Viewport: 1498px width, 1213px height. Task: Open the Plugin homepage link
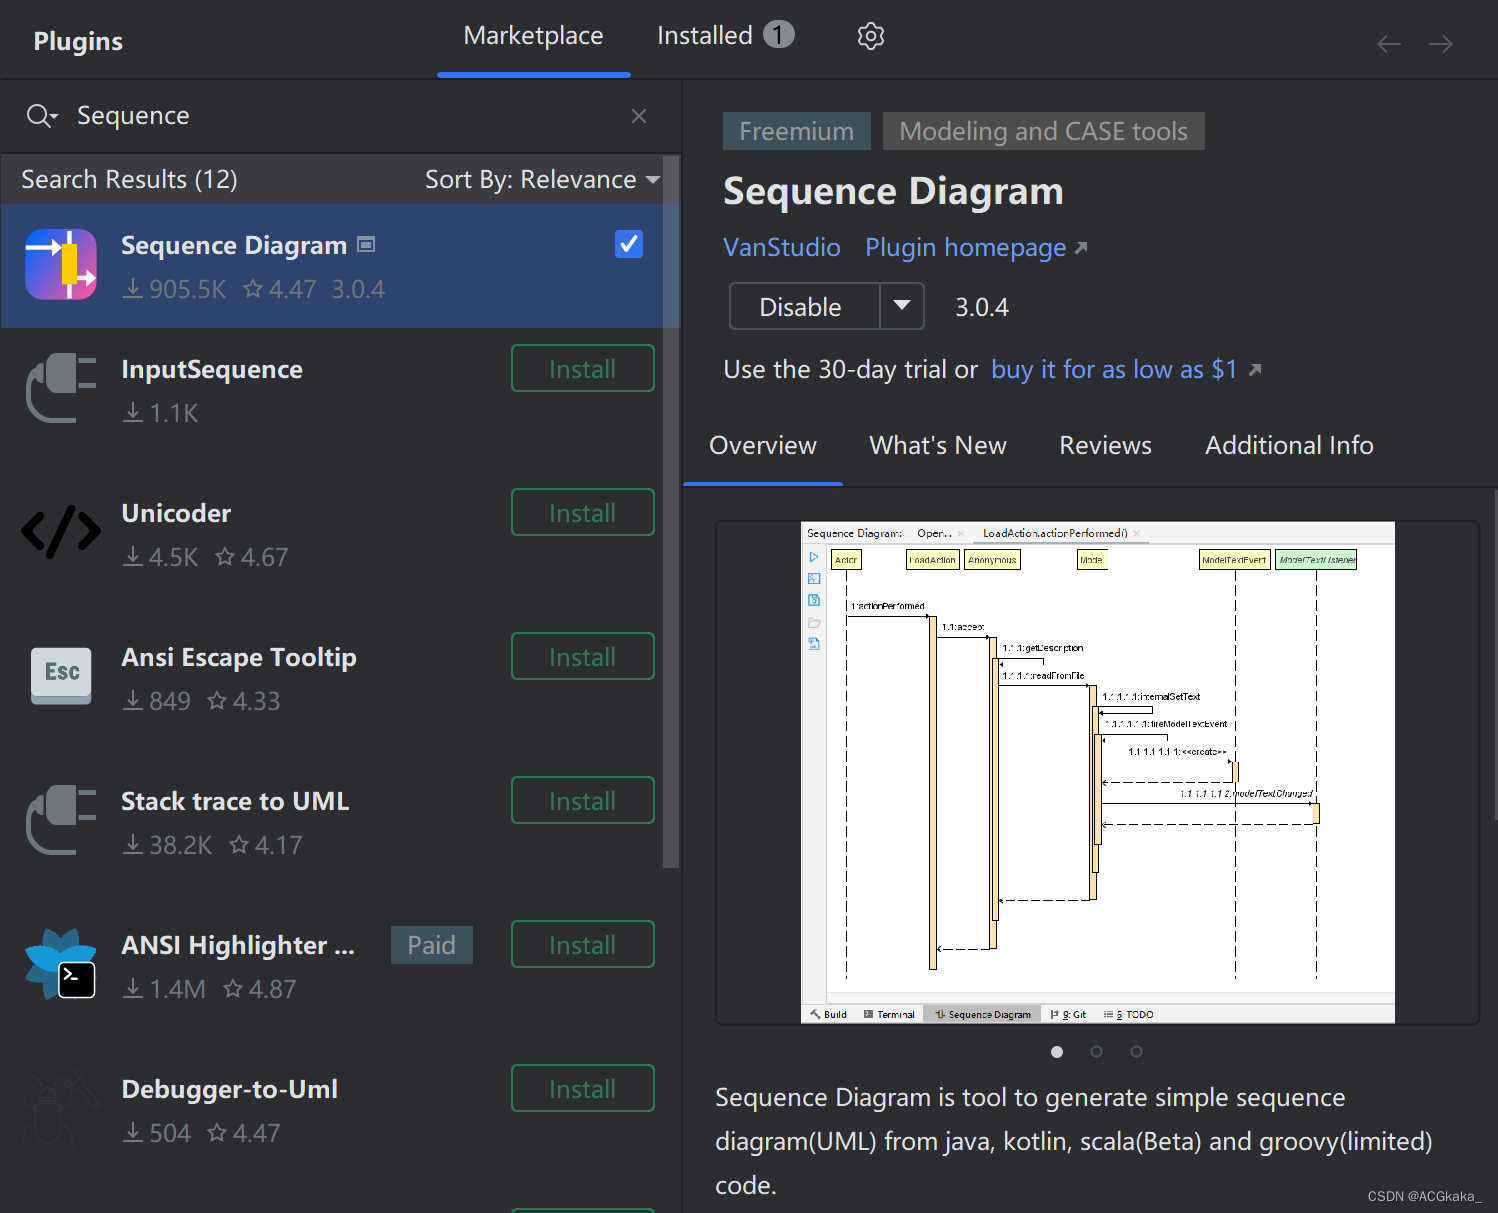click(x=976, y=248)
